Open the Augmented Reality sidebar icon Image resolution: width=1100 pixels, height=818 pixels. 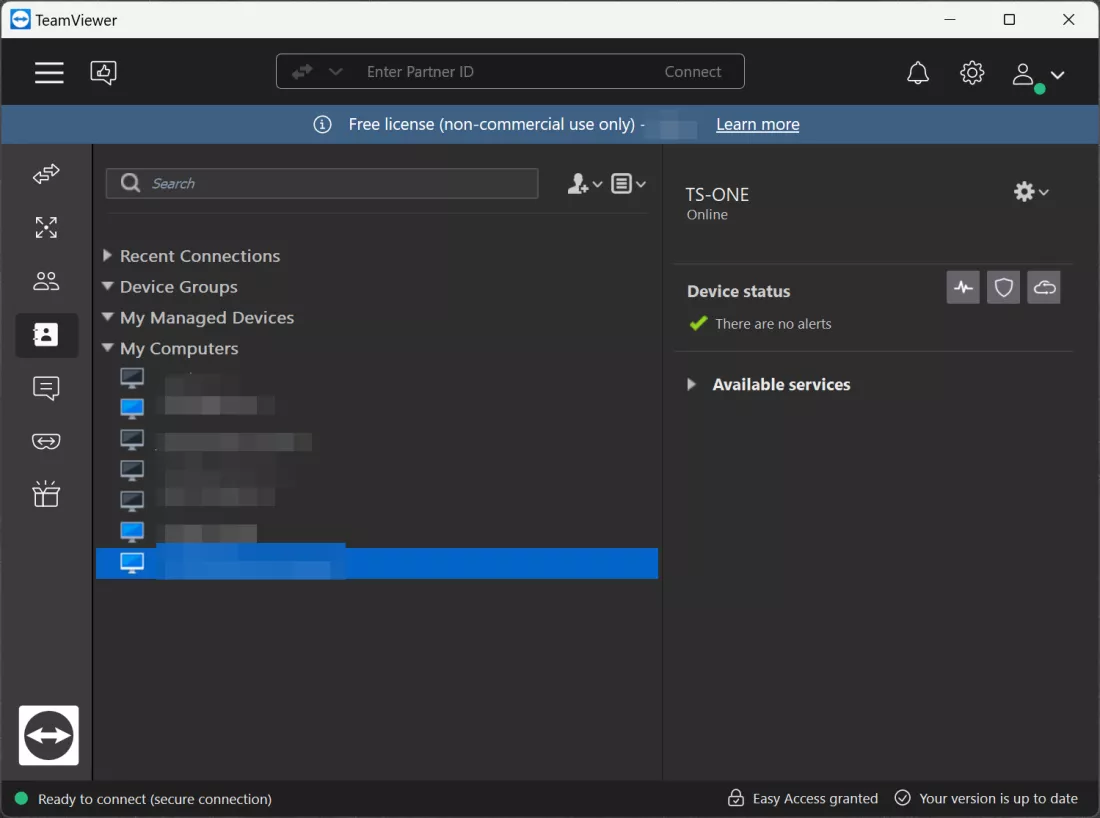point(46,441)
